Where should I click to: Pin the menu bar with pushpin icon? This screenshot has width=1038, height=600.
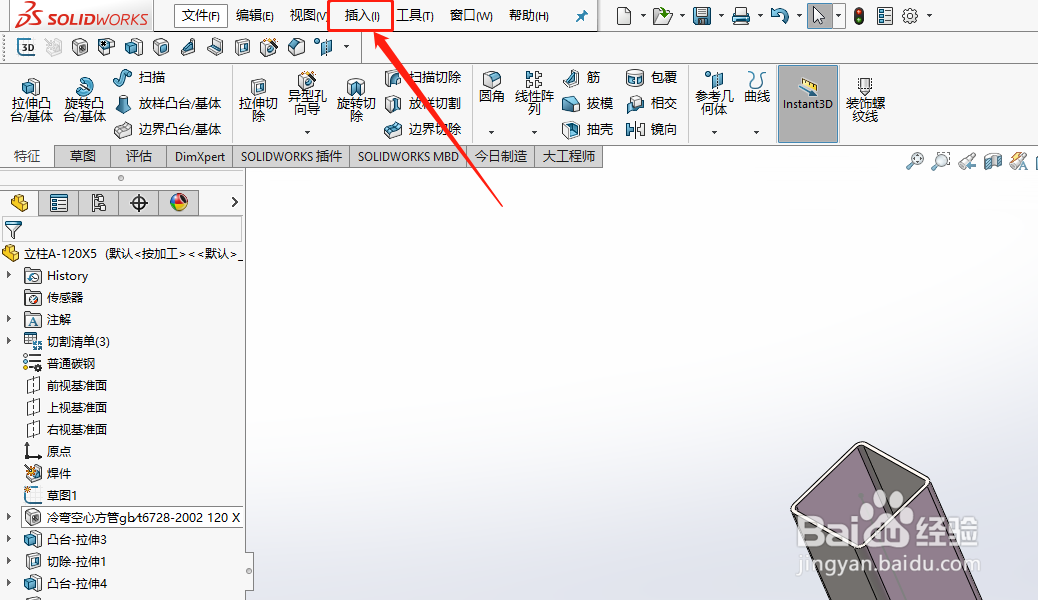(581, 16)
